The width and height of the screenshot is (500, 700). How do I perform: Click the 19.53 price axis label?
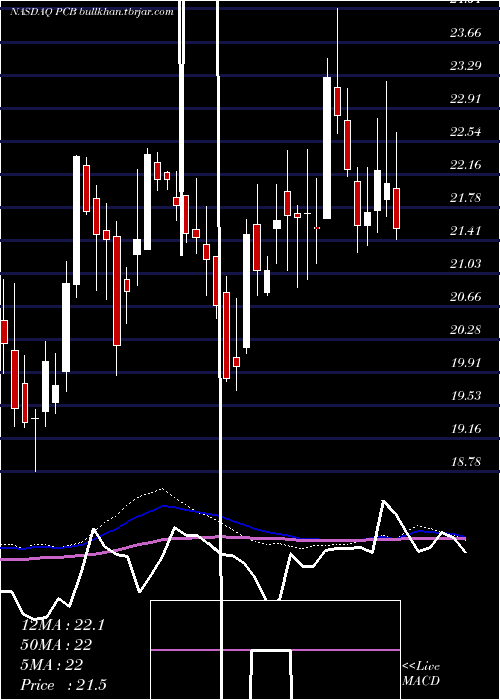coord(466,396)
